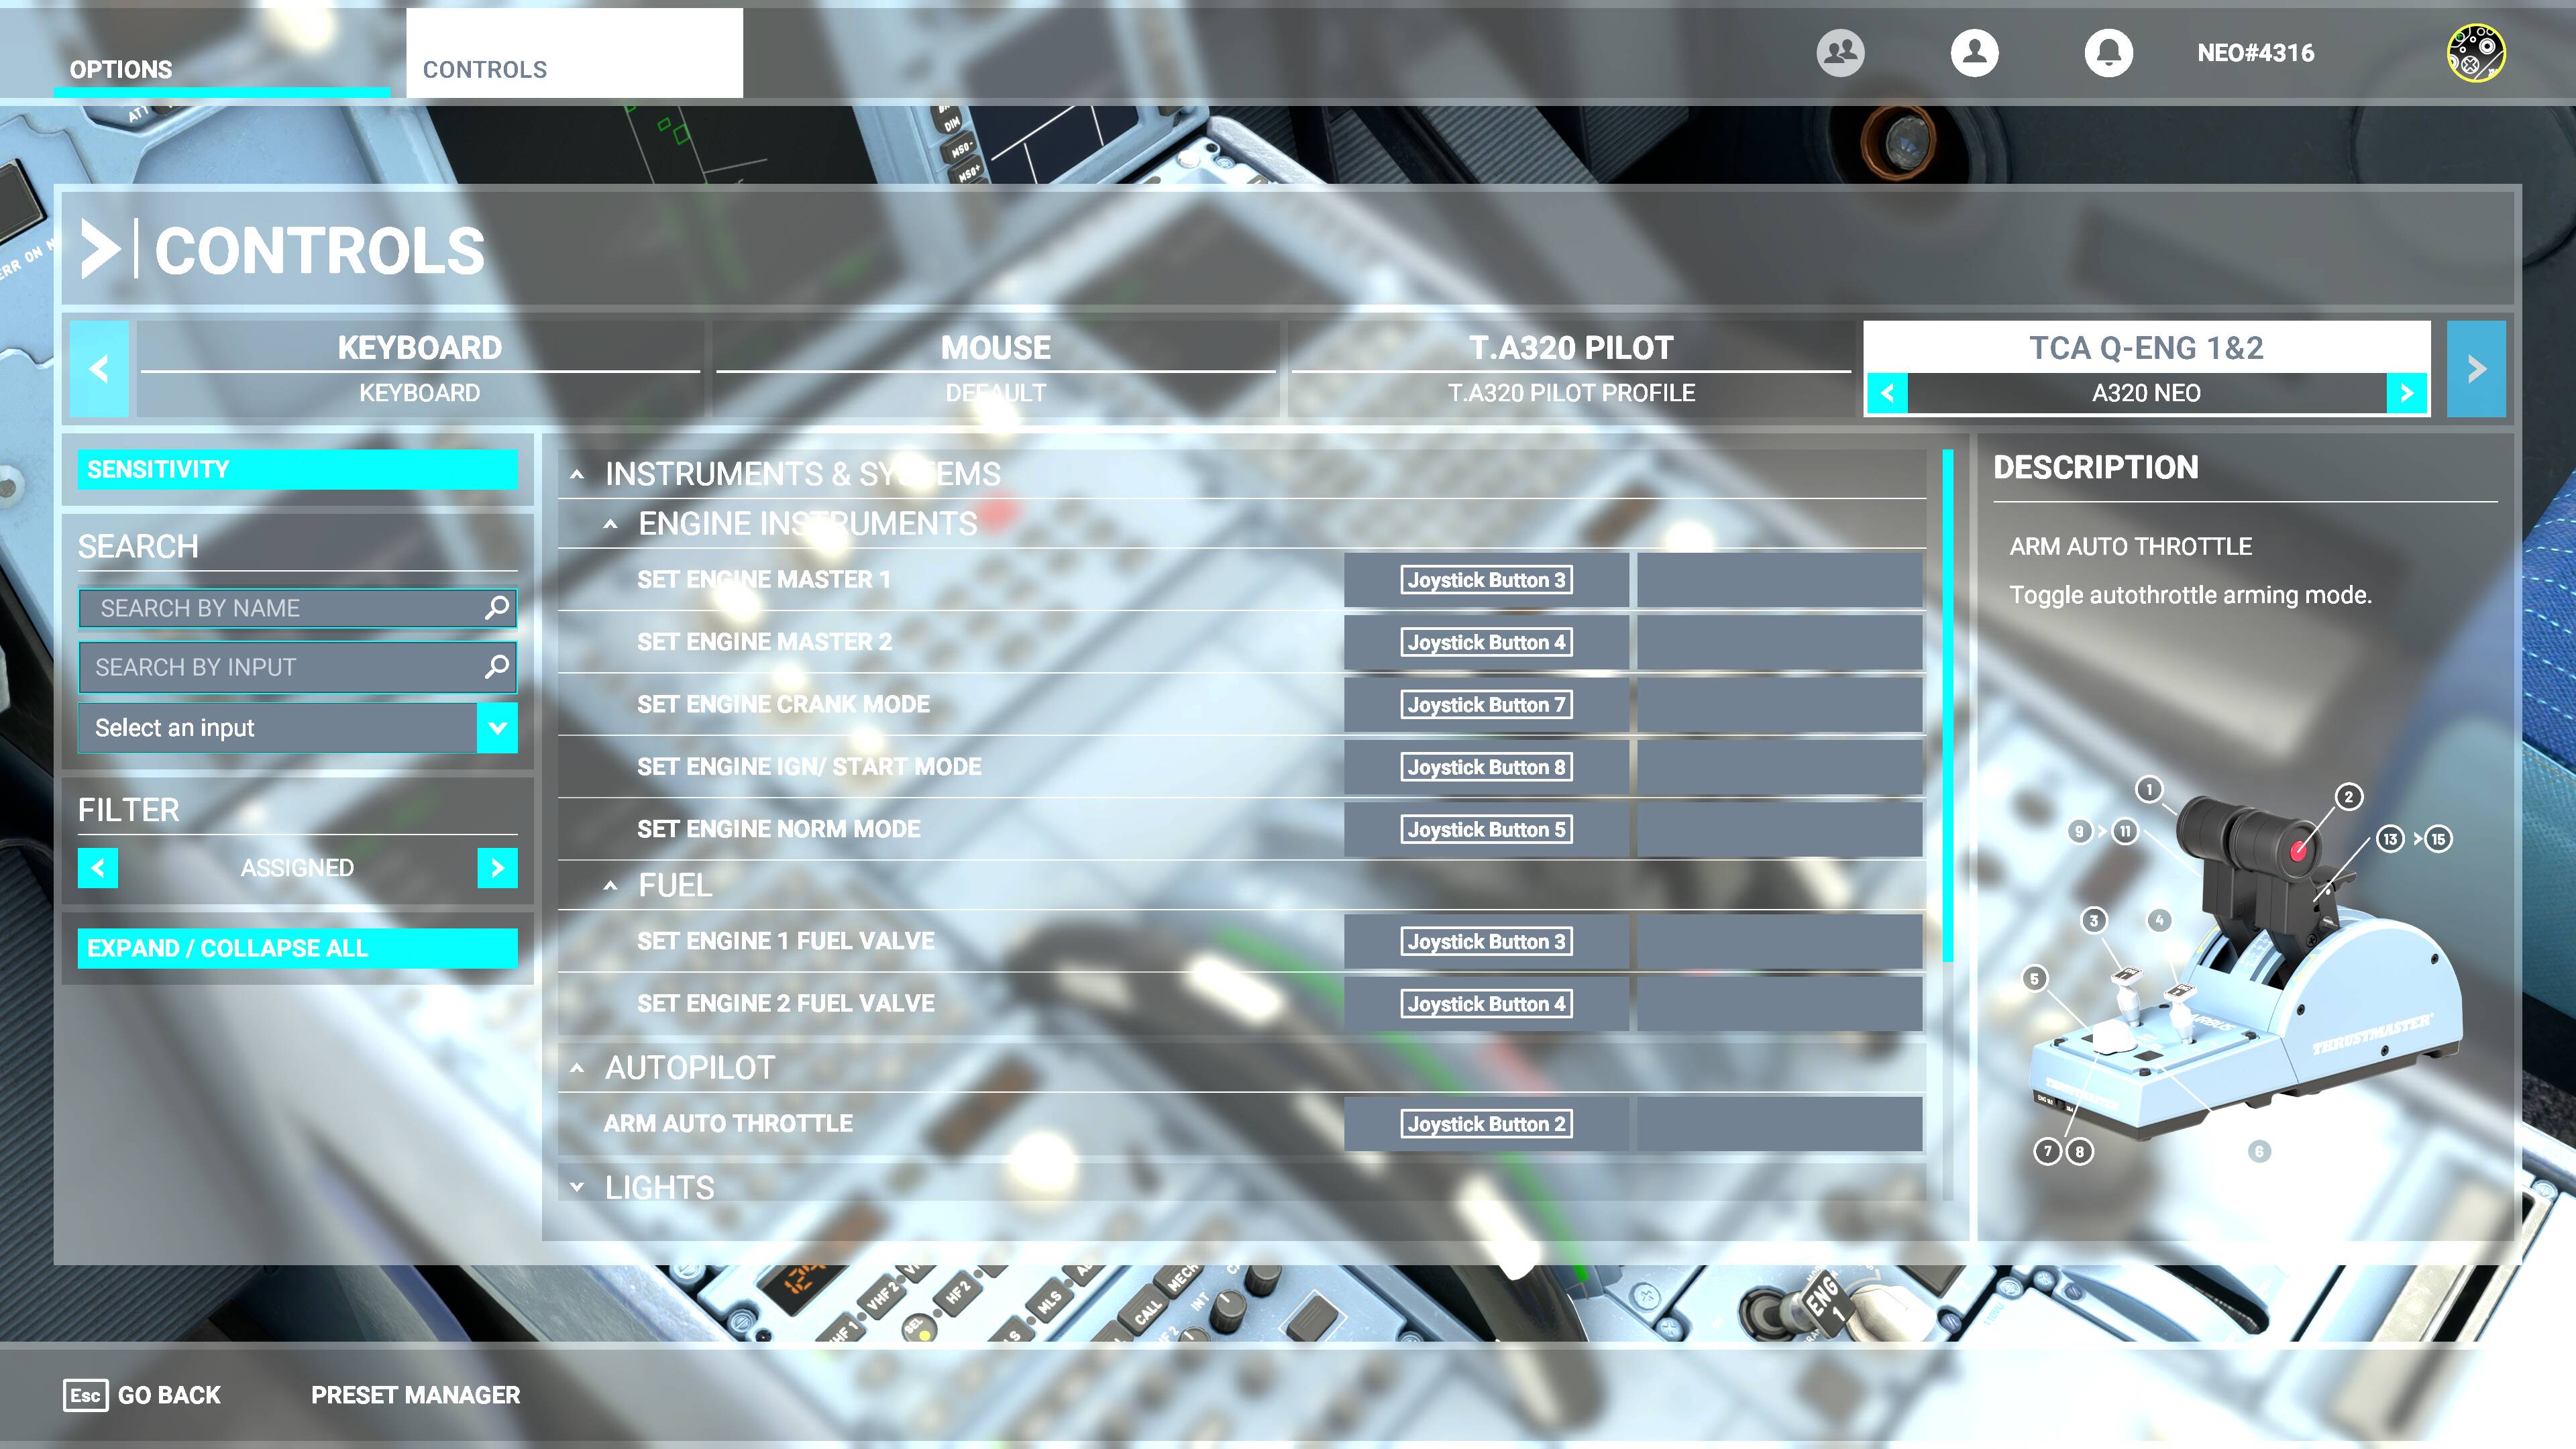This screenshot has height=1449, width=2576.
Task: Collapse the FUEL section
Action: coord(610,886)
